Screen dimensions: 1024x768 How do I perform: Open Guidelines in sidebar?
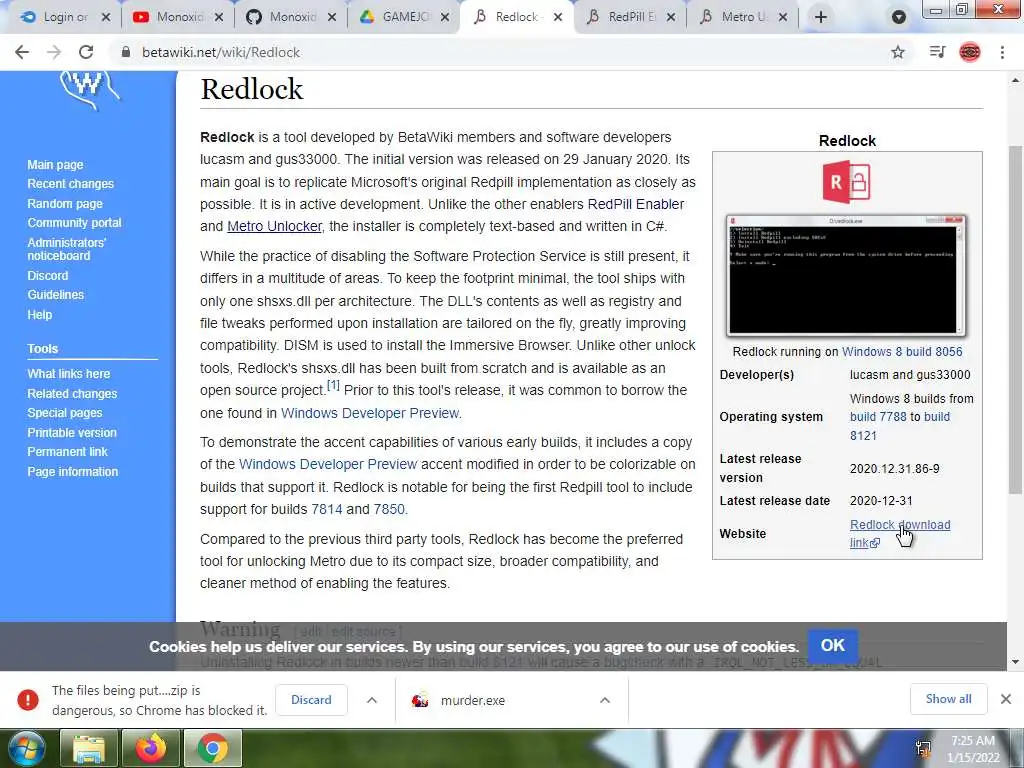point(56,295)
